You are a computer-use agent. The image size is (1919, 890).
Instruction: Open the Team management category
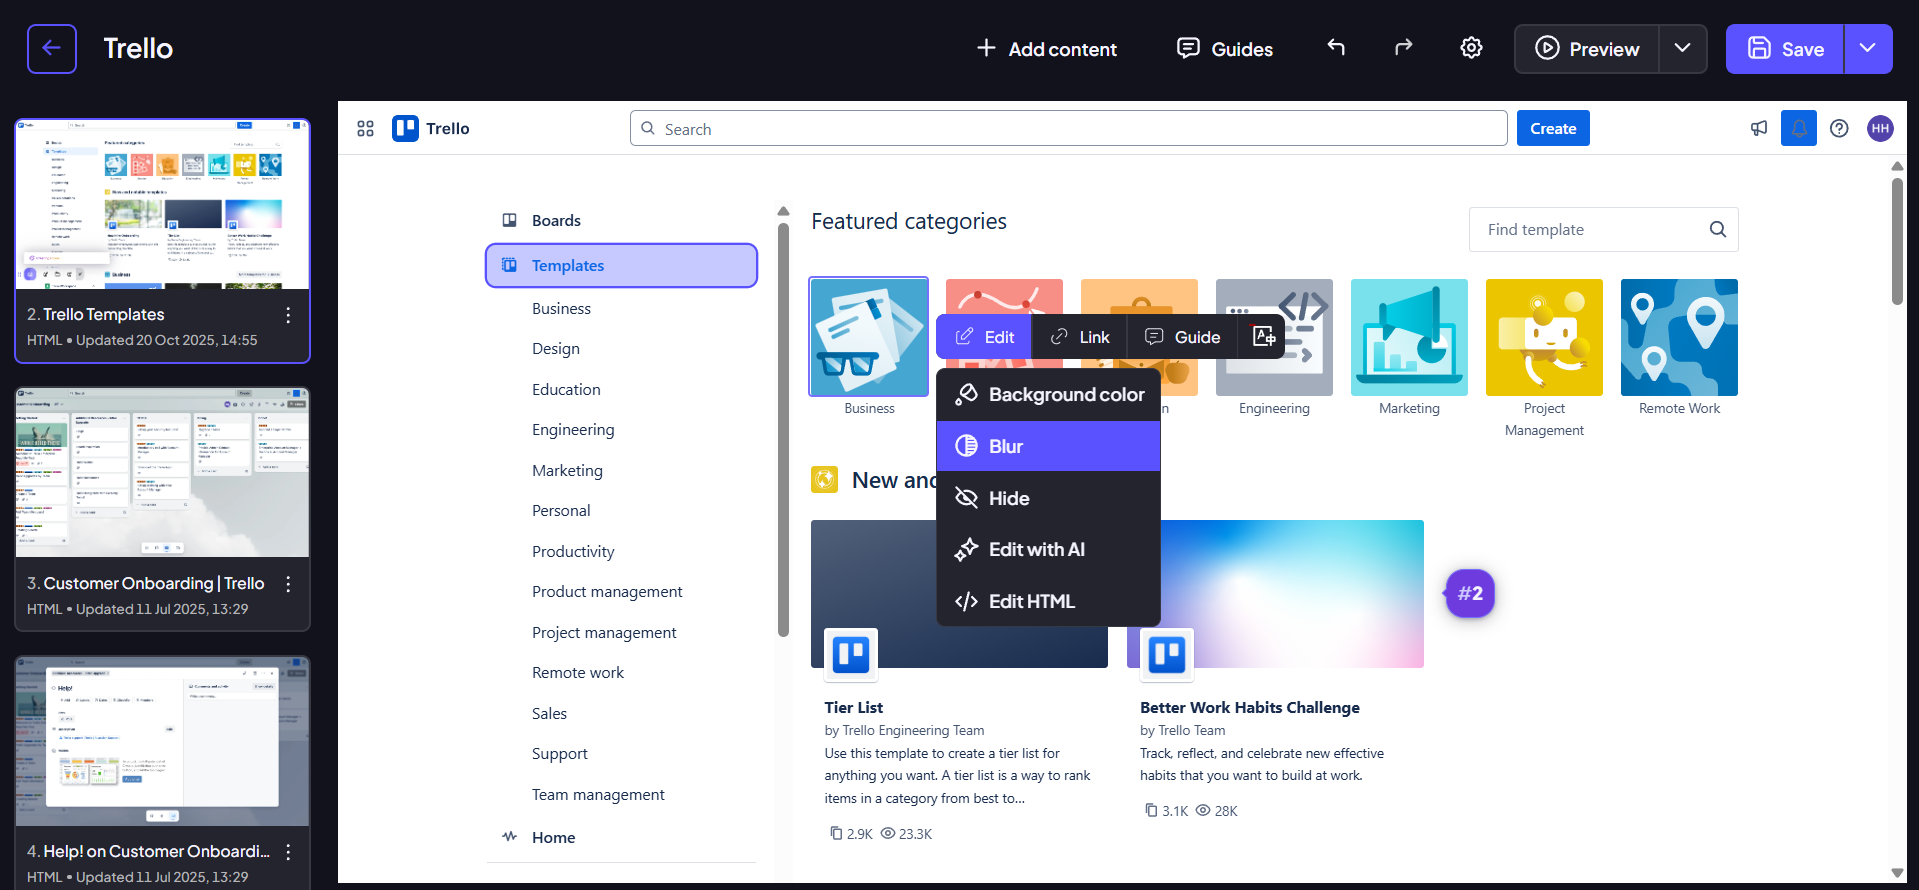click(x=598, y=794)
